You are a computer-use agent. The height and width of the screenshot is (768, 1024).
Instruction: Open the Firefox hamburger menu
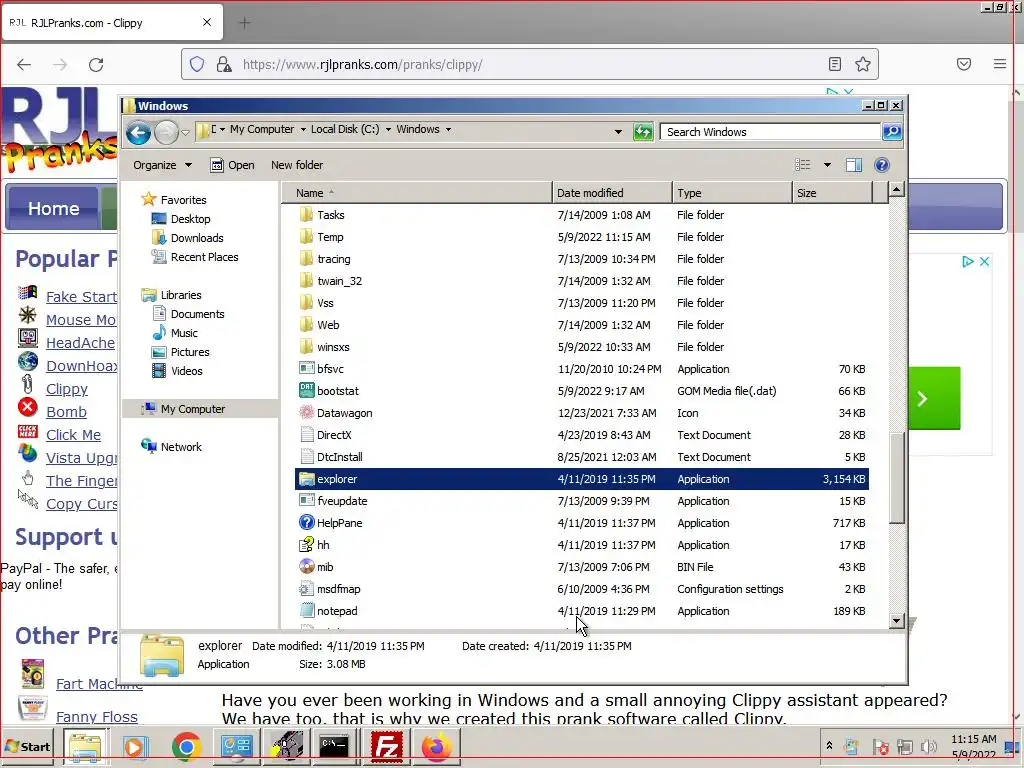click(x=999, y=64)
